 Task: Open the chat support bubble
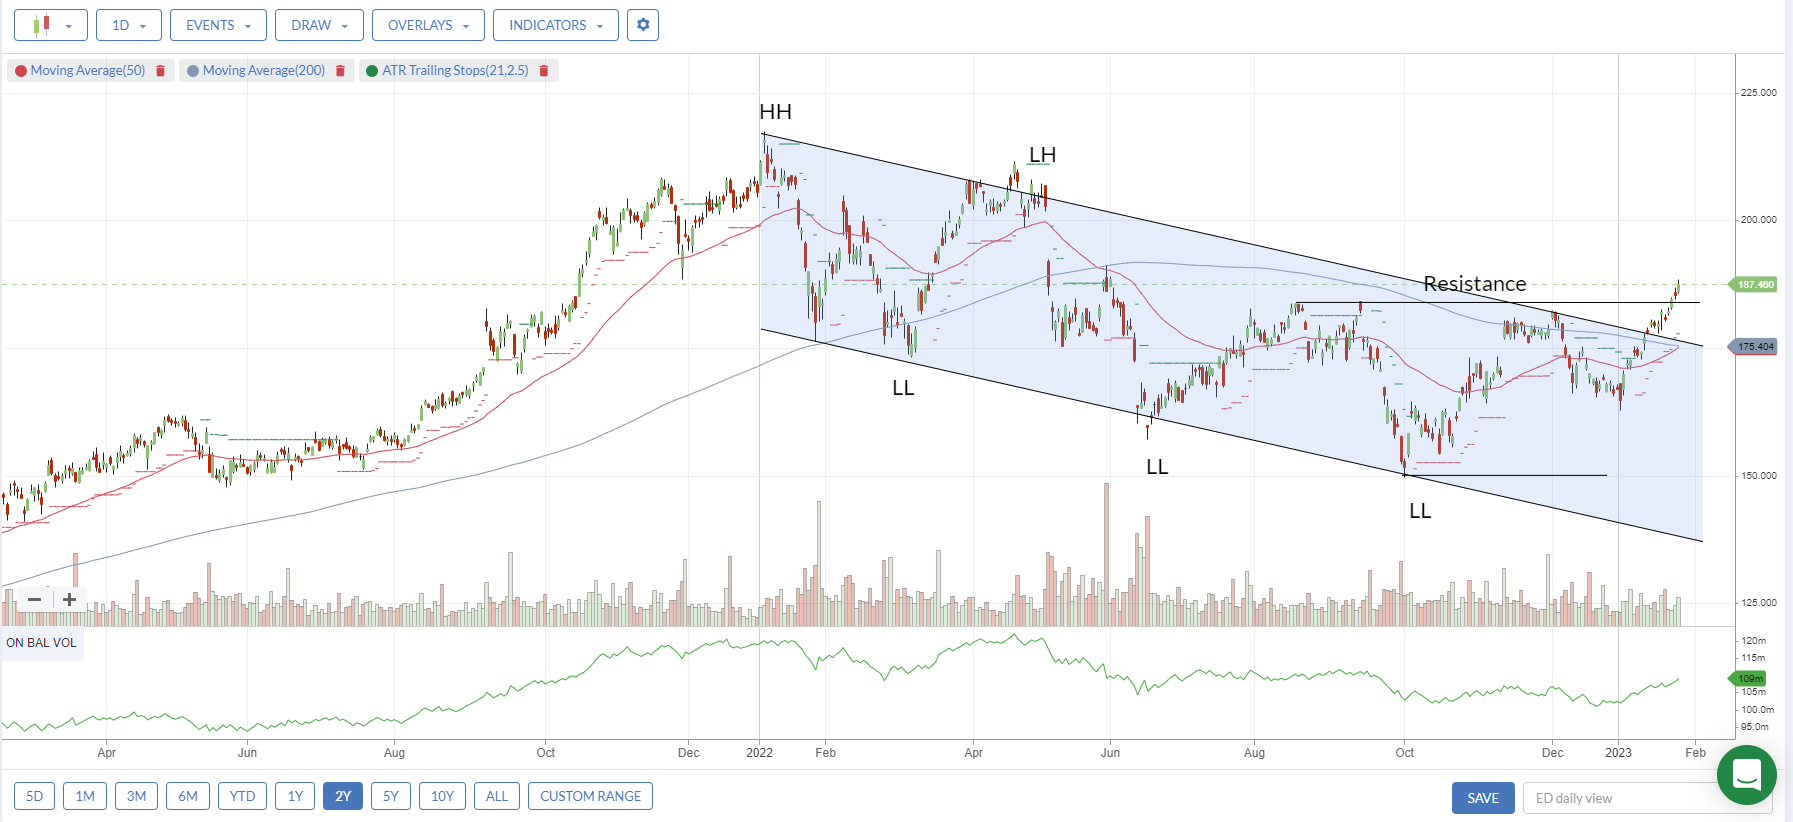pos(1746,775)
